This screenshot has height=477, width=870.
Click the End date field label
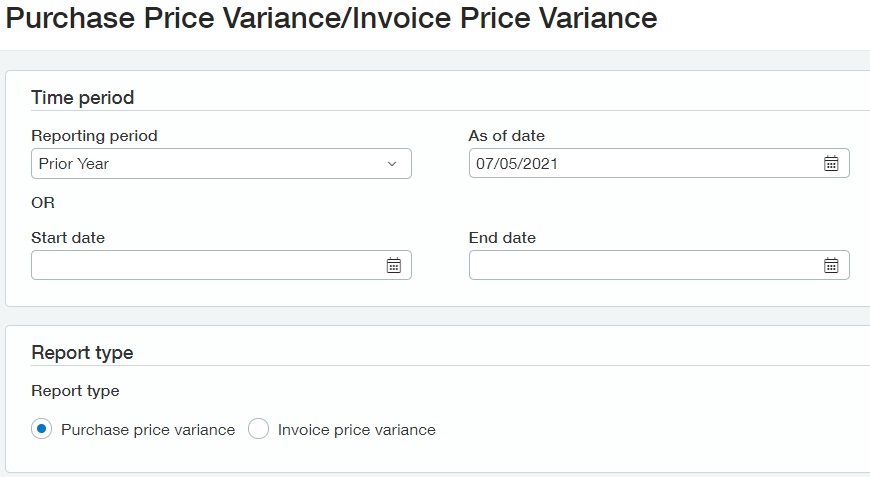click(x=502, y=238)
